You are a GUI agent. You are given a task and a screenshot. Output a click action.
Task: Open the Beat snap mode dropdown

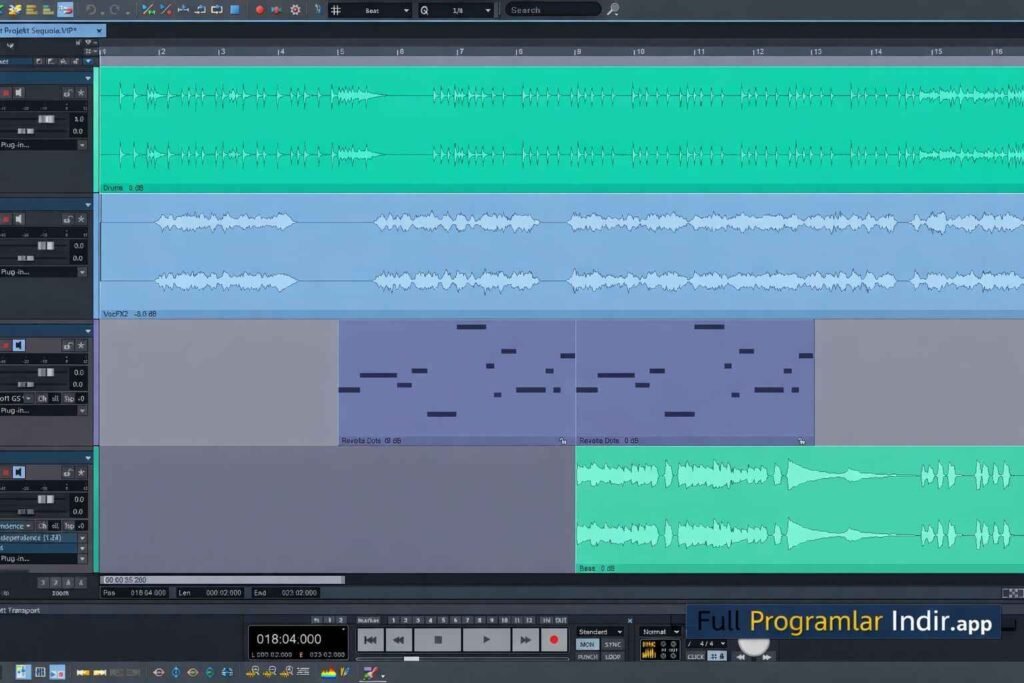click(x=404, y=10)
